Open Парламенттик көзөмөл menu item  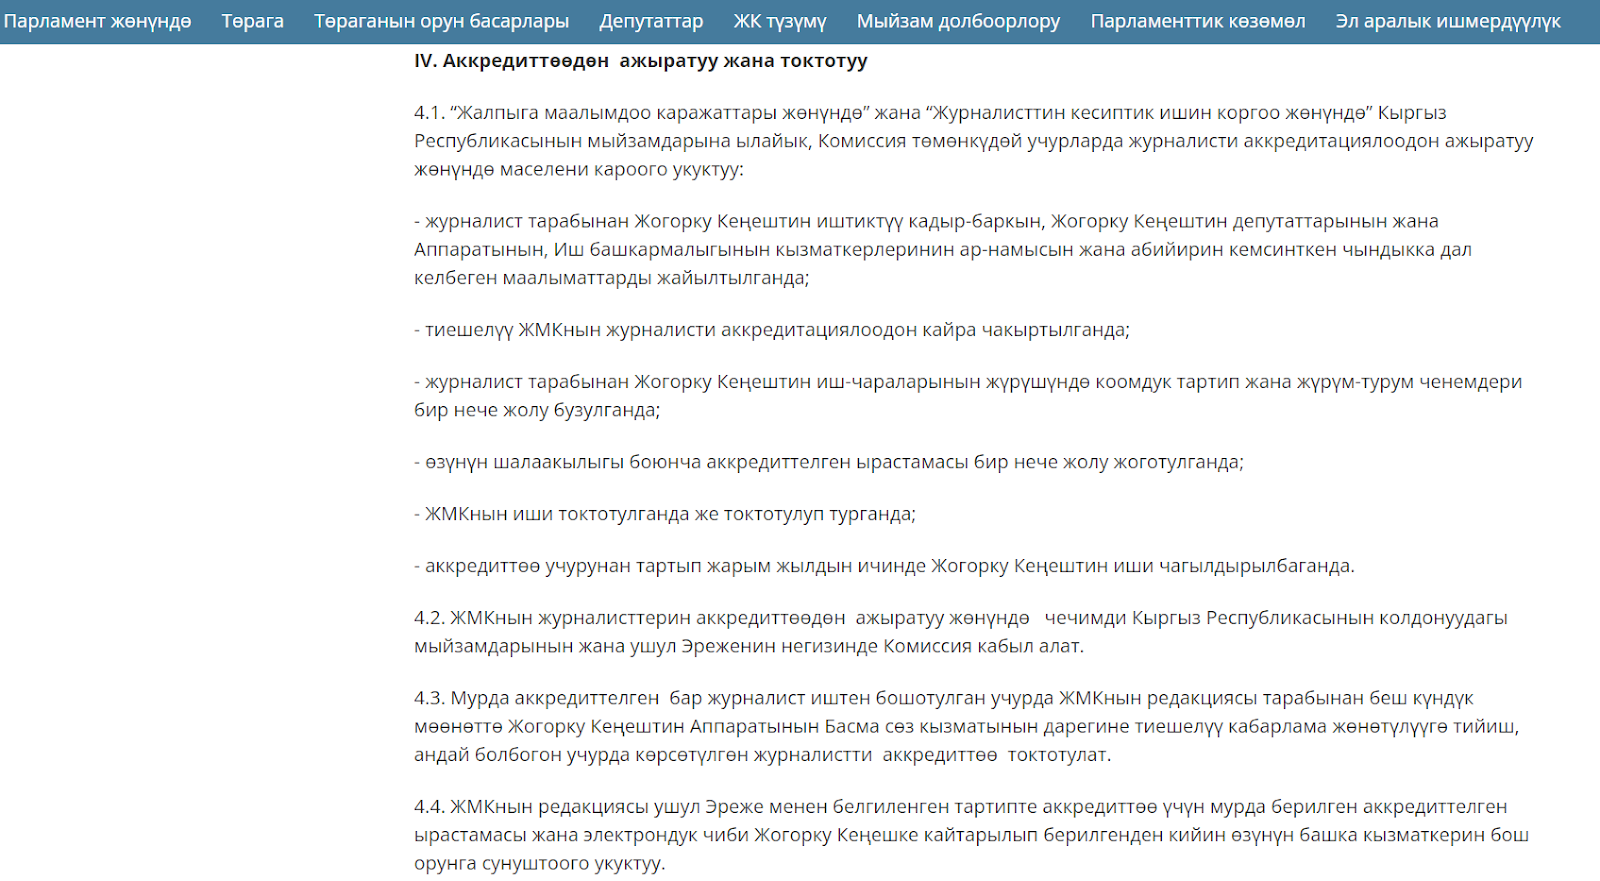[x=1197, y=21]
